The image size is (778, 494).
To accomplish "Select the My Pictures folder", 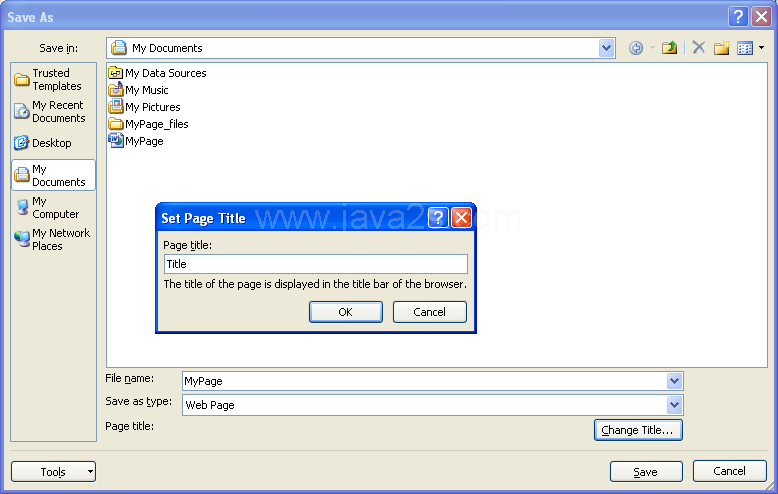I will [144, 107].
